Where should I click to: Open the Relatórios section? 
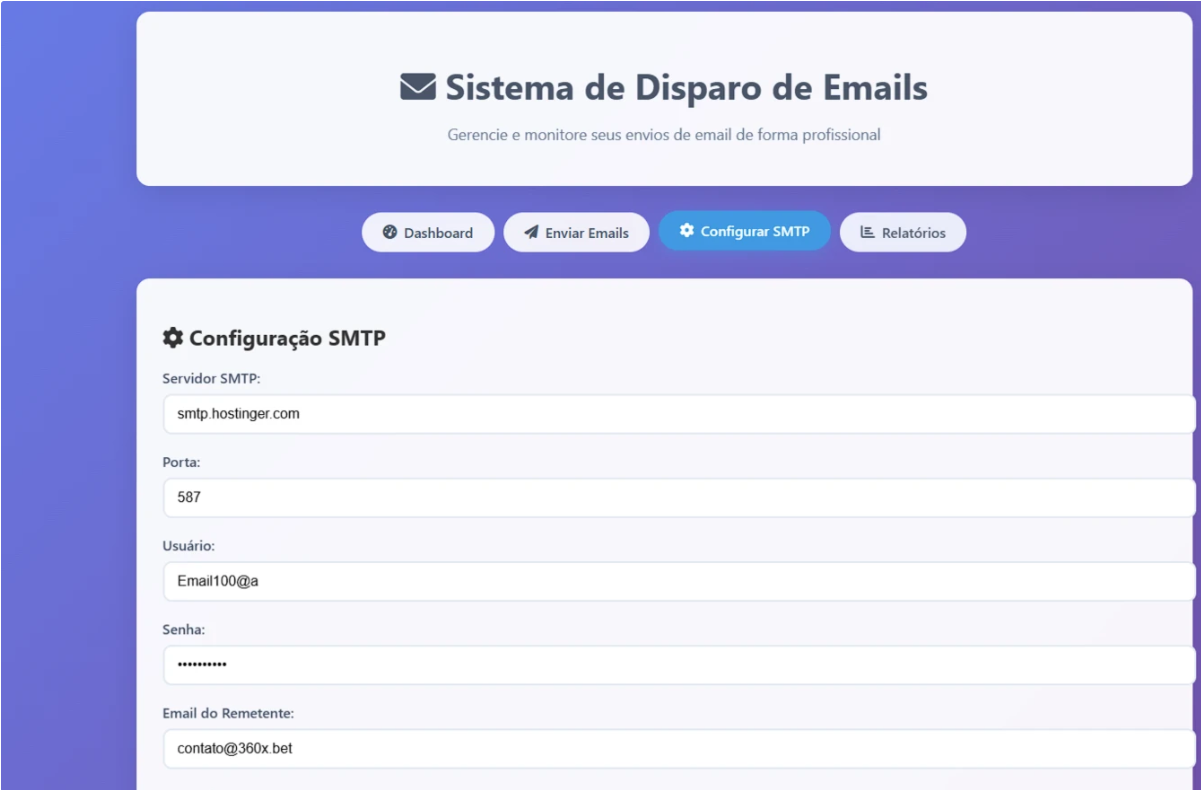[903, 232]
